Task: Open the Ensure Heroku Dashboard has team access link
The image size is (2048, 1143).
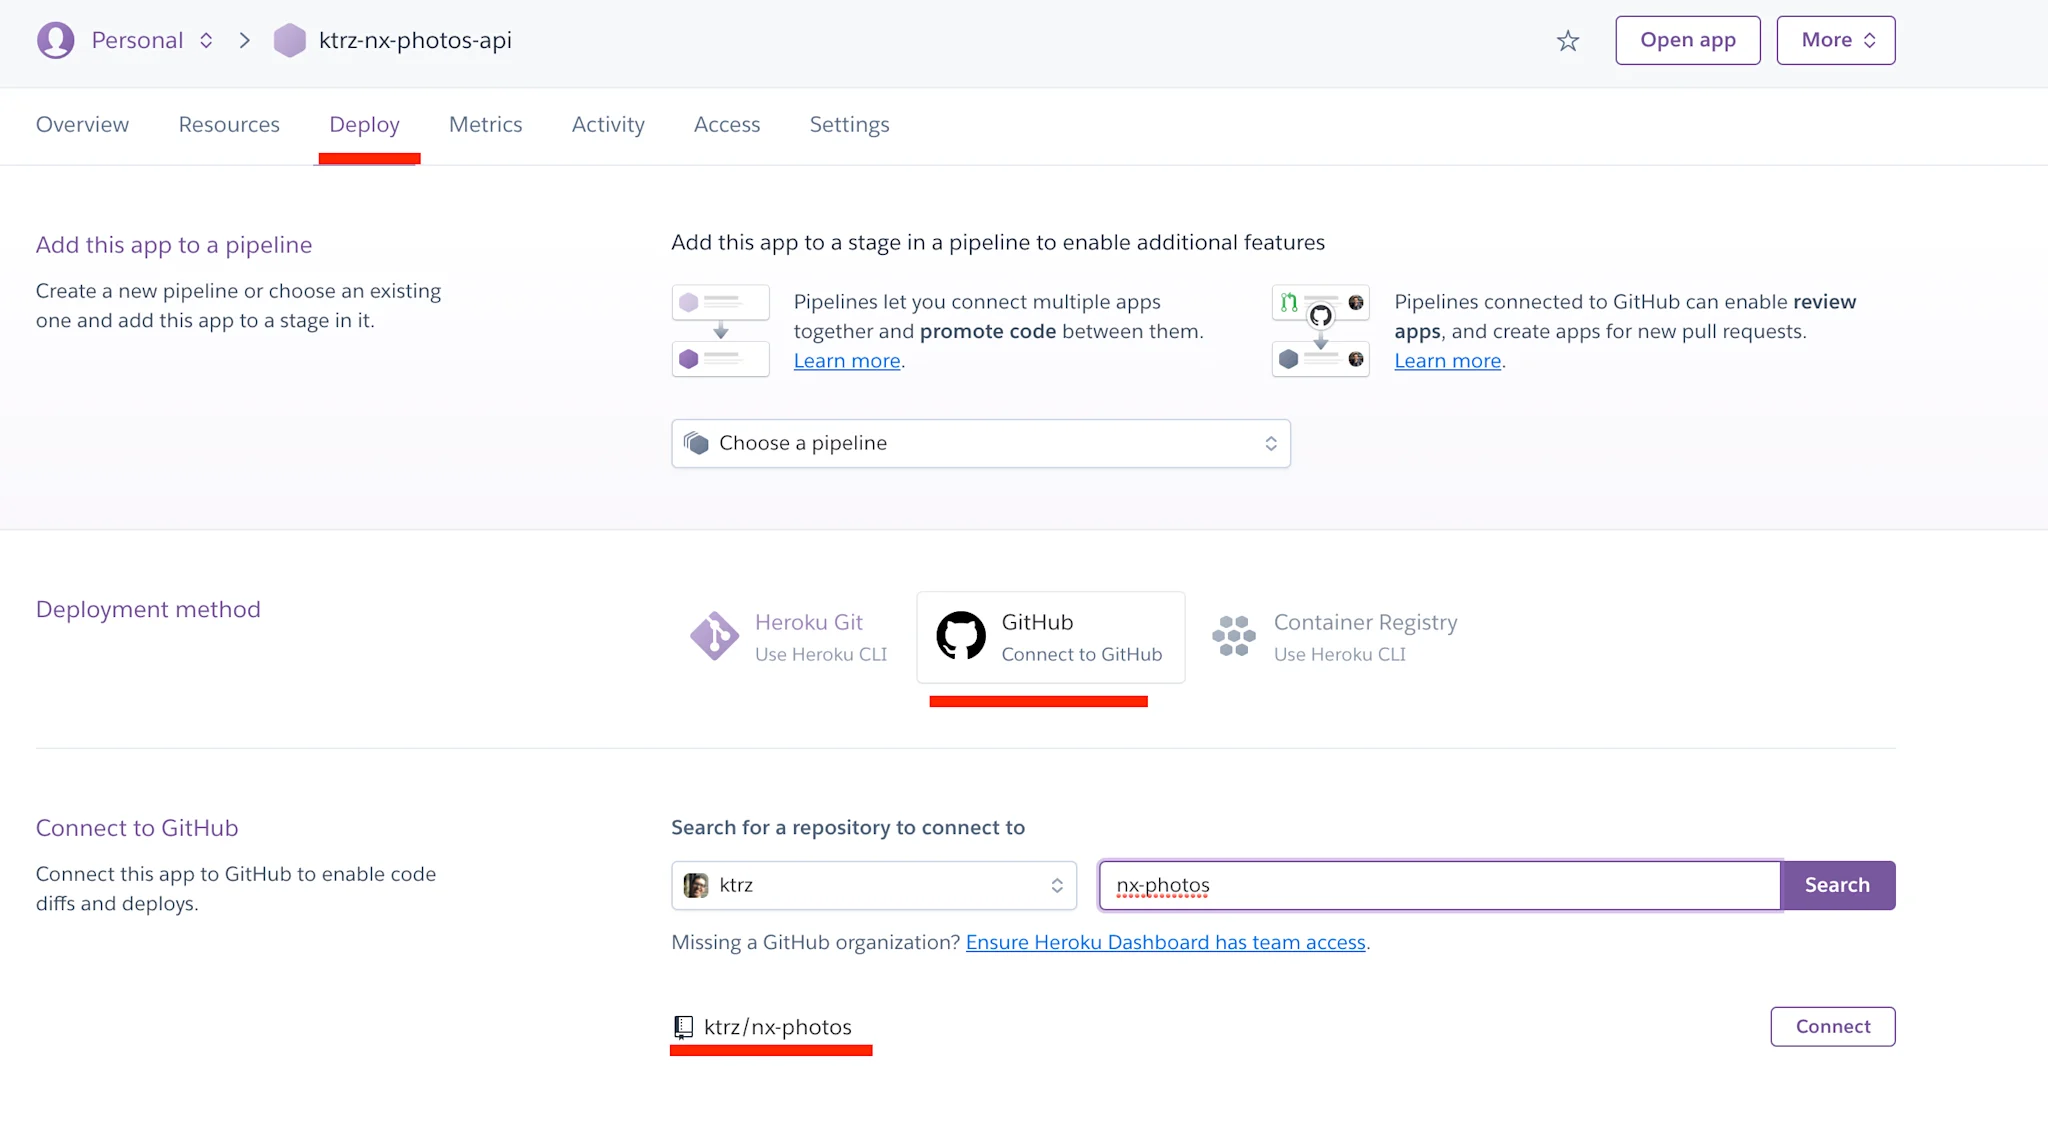Action: [x=1165, y=942]
